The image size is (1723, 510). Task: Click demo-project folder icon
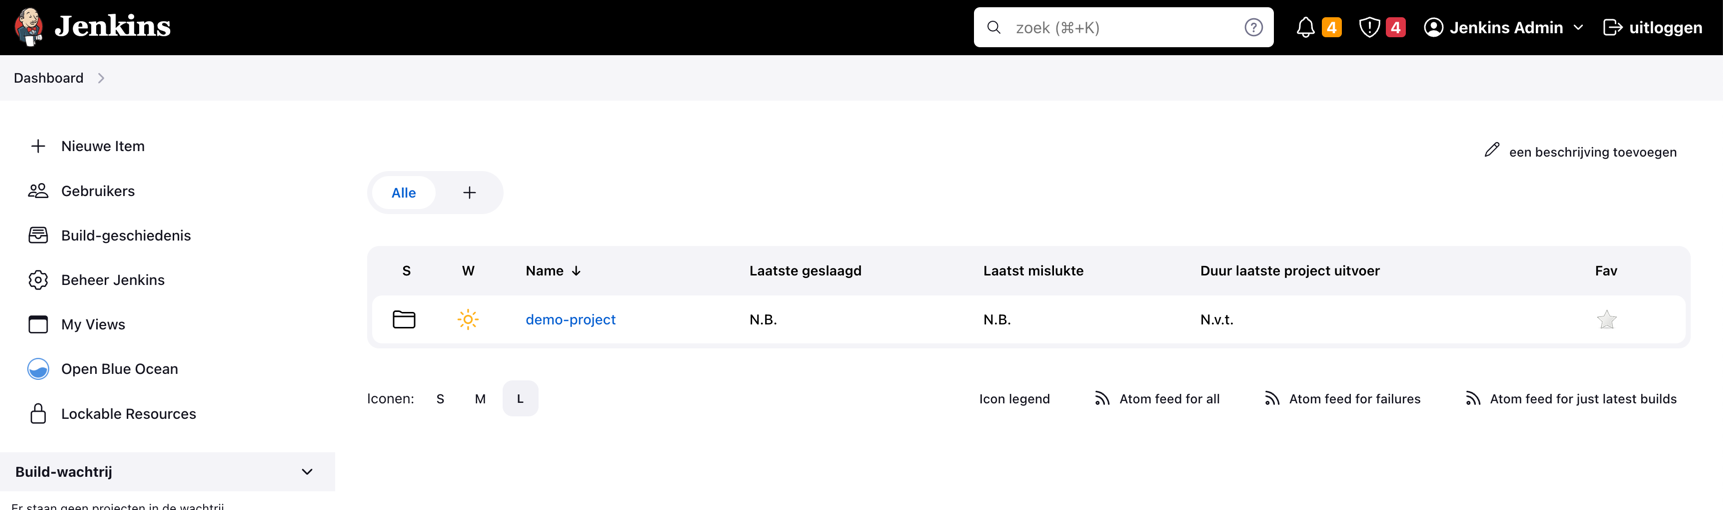(404, 319)
